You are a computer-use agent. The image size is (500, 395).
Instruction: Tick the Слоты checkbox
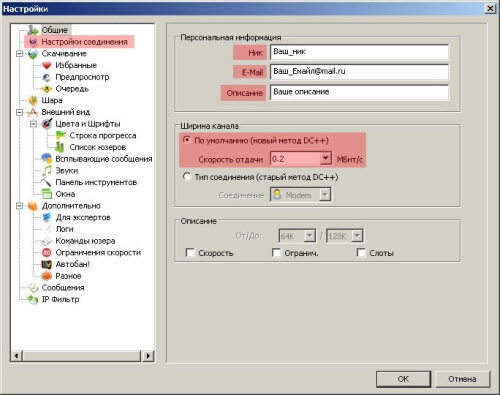(x=361, y=253)
